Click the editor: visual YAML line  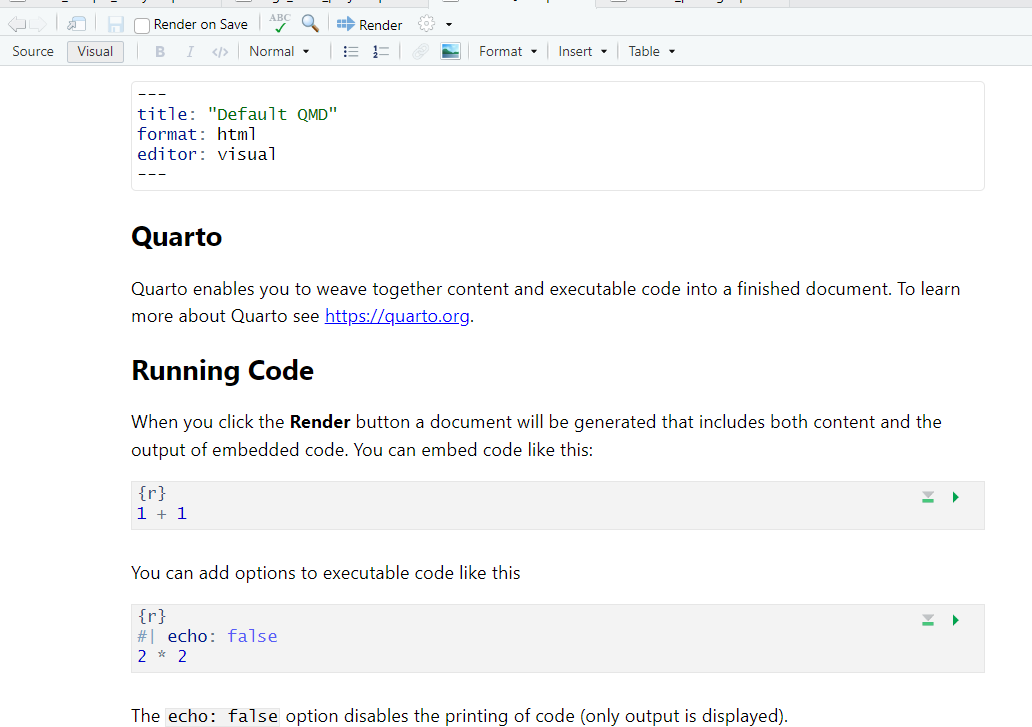click(x=207, y=155)
